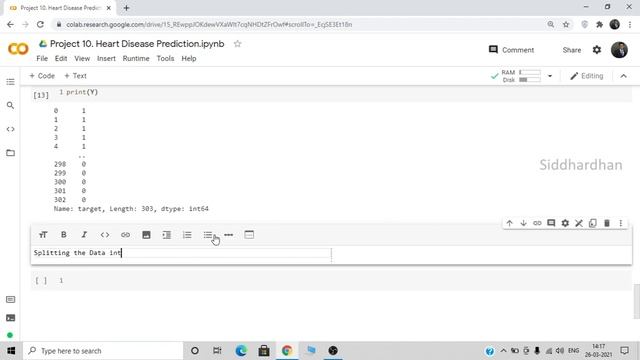Open the Edit menu
The image size is (640, 360).
tap(61, 58)
